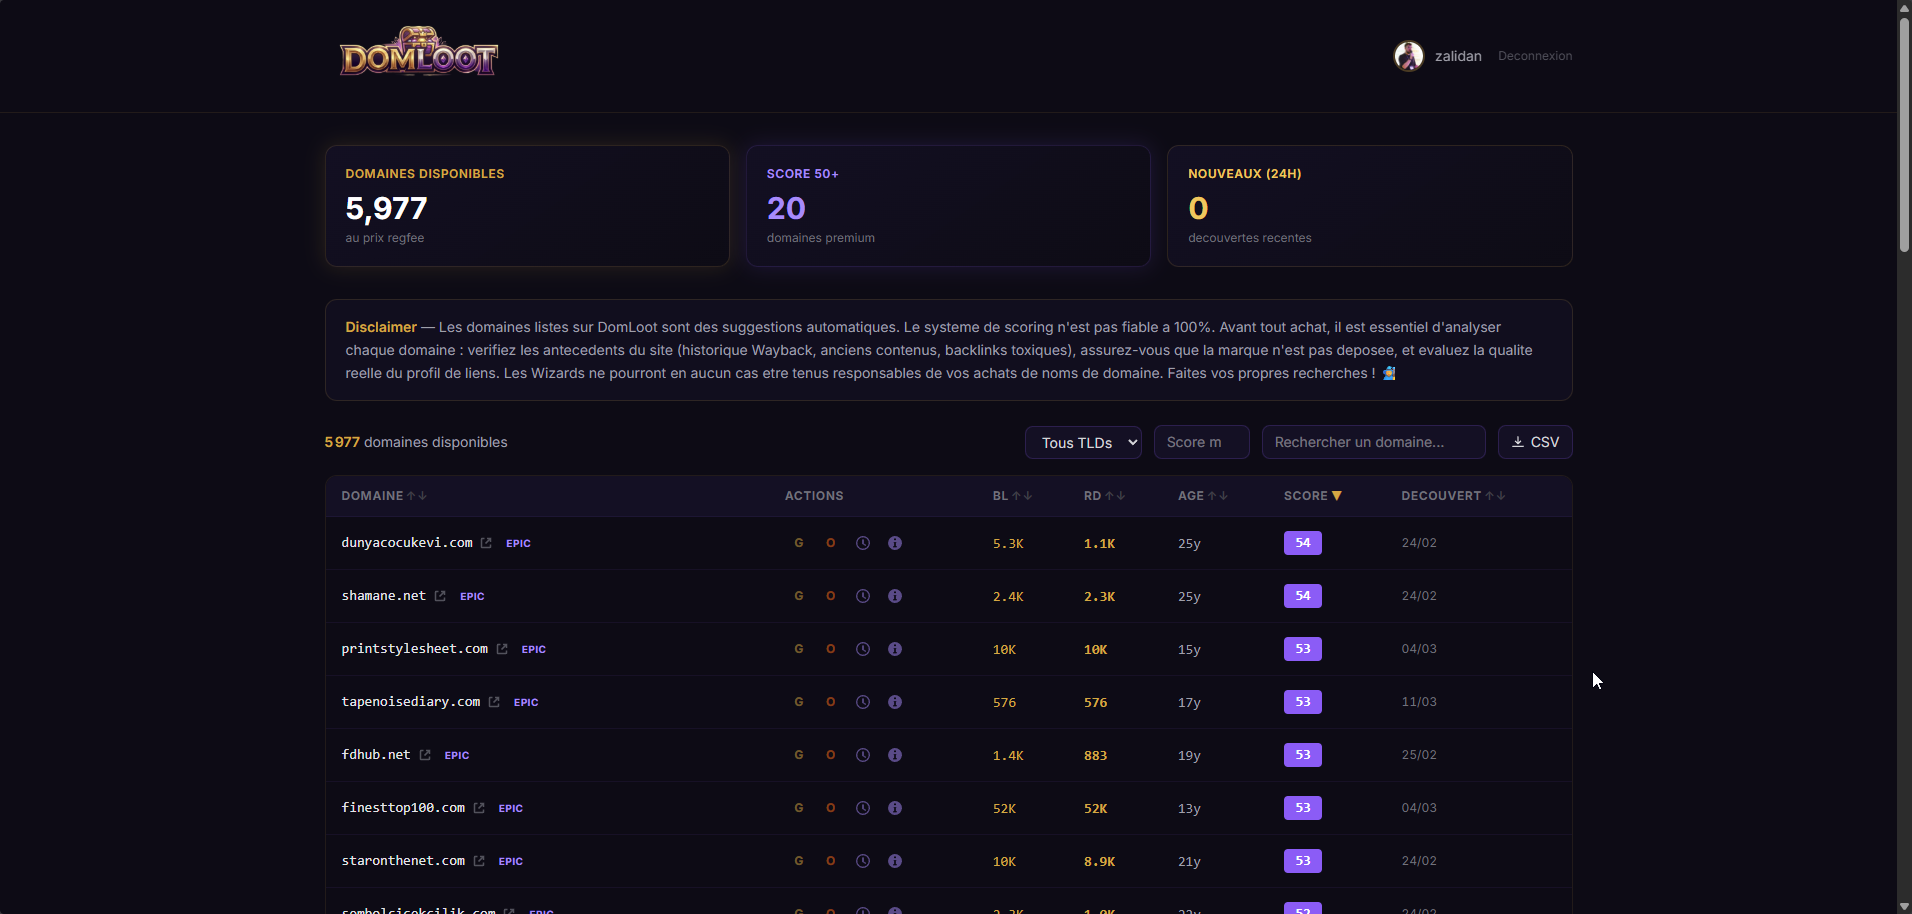Screen dimensions: 1912x914
Task: Click the Rechercher un domaine search field
Action: (1372, 441)
